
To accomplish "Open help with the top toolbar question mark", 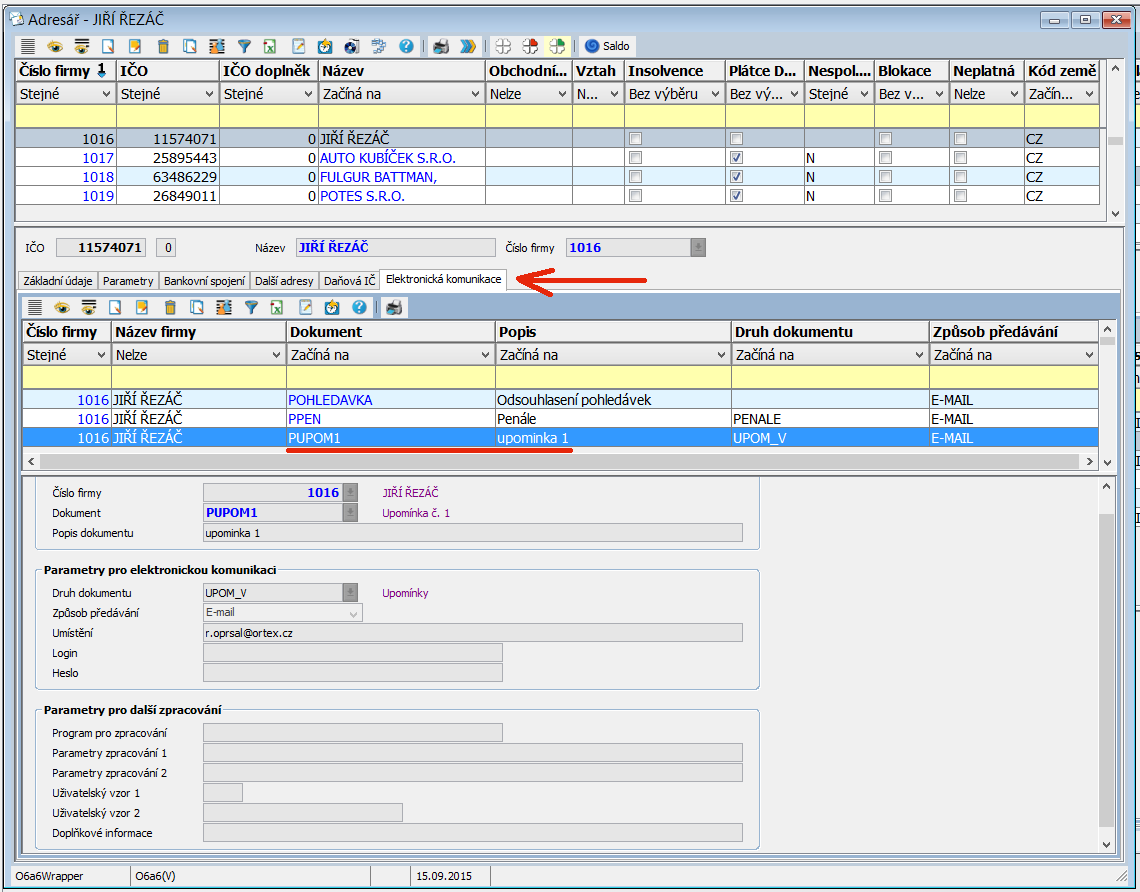I will tap(406, 46).
